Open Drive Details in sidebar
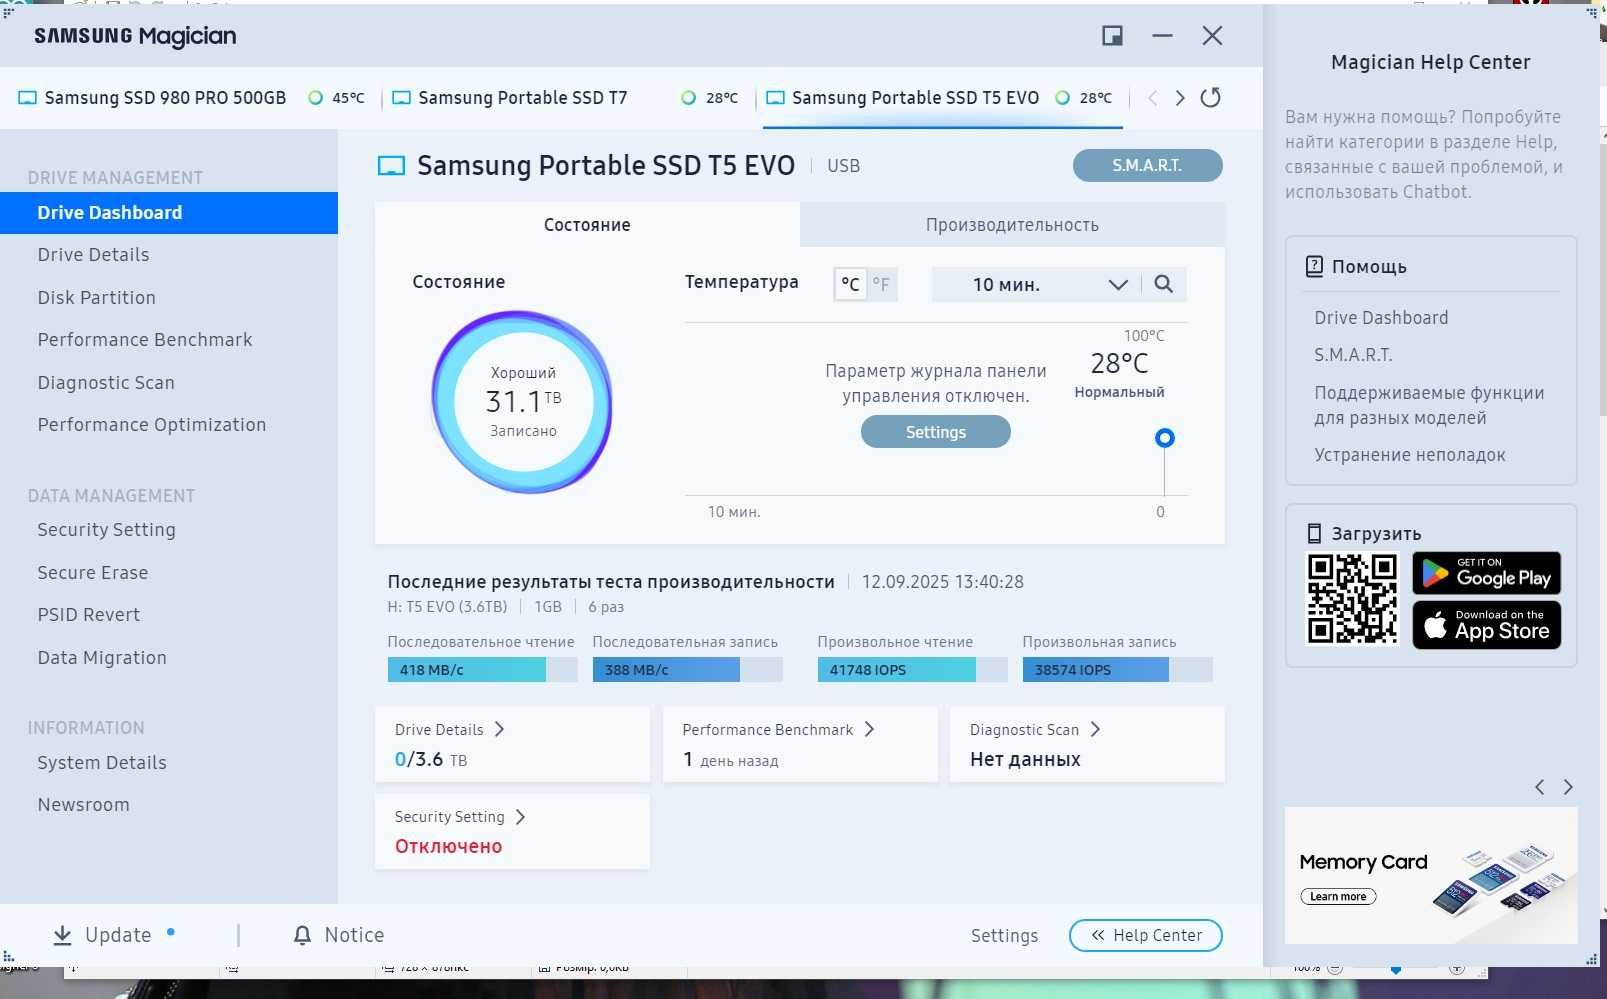The height and width of the screenshot is (999, 1607). [x=93, y=255]
